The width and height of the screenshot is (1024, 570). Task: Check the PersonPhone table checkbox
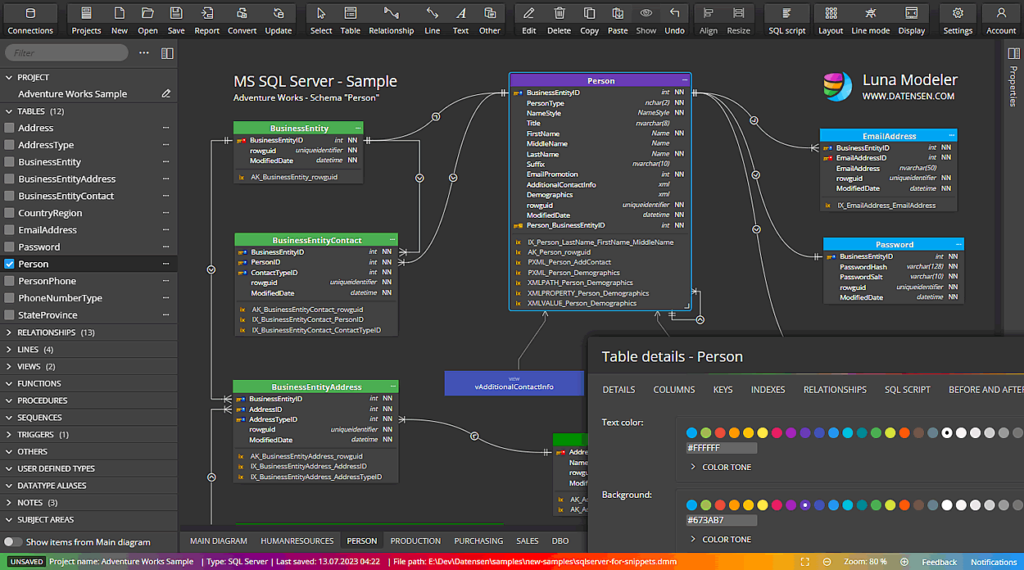coord(9,281)
